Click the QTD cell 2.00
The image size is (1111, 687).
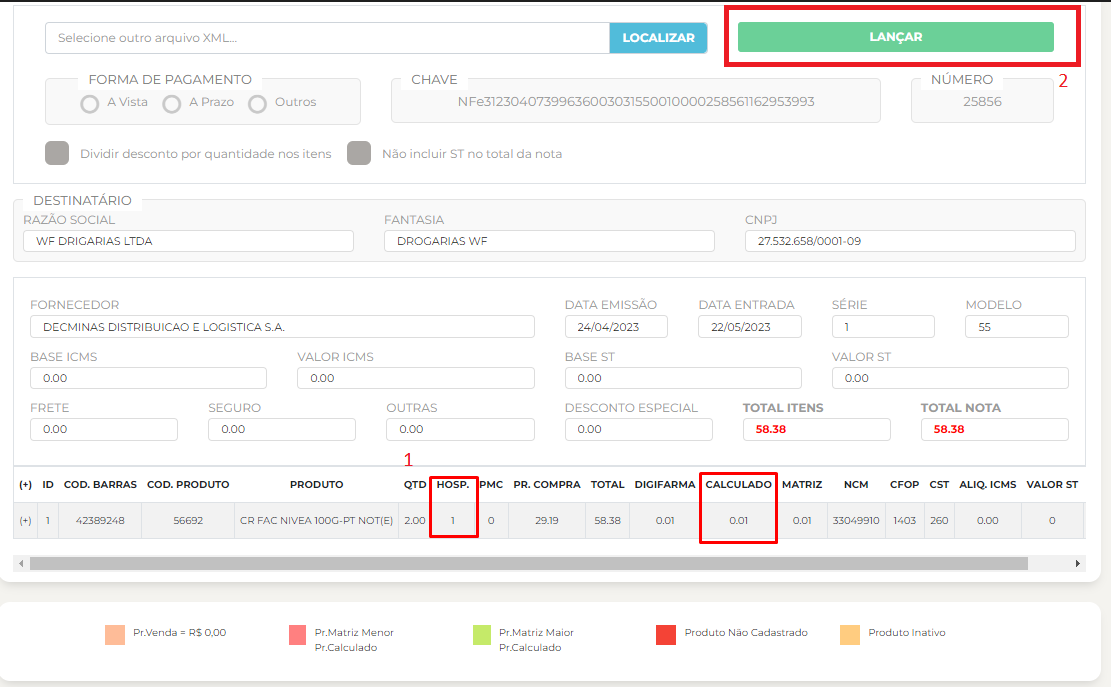[414, 521]
